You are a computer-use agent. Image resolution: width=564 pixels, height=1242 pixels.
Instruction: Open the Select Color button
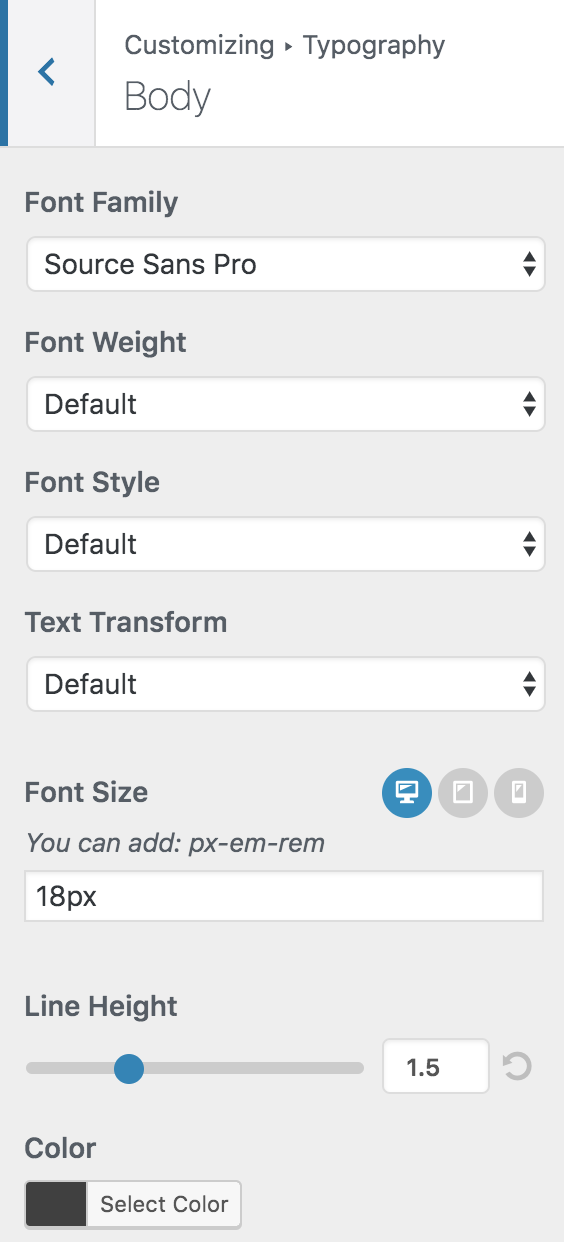(164, 1204)
